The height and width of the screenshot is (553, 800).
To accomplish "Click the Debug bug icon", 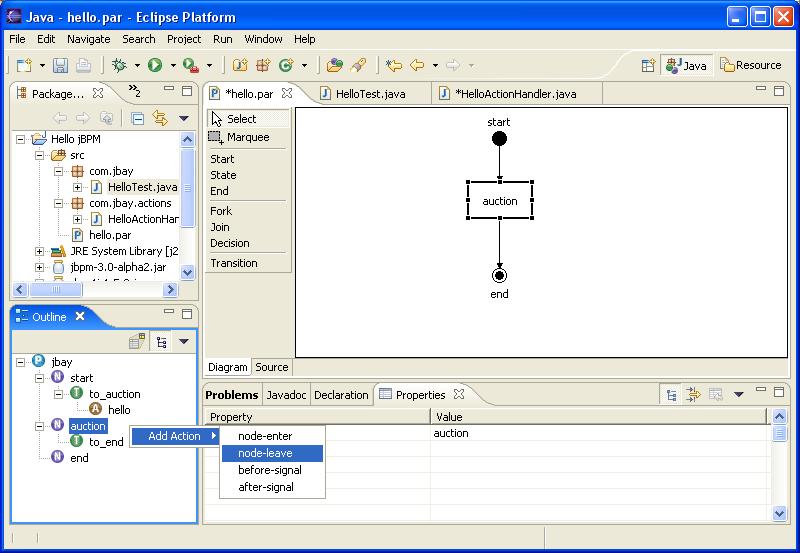I will [x=119, y=65].
